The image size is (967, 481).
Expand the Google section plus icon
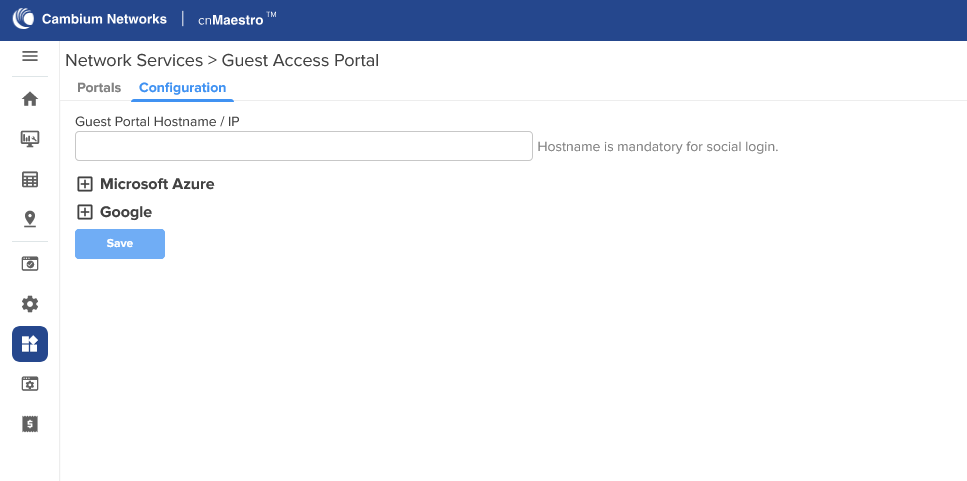84,212
